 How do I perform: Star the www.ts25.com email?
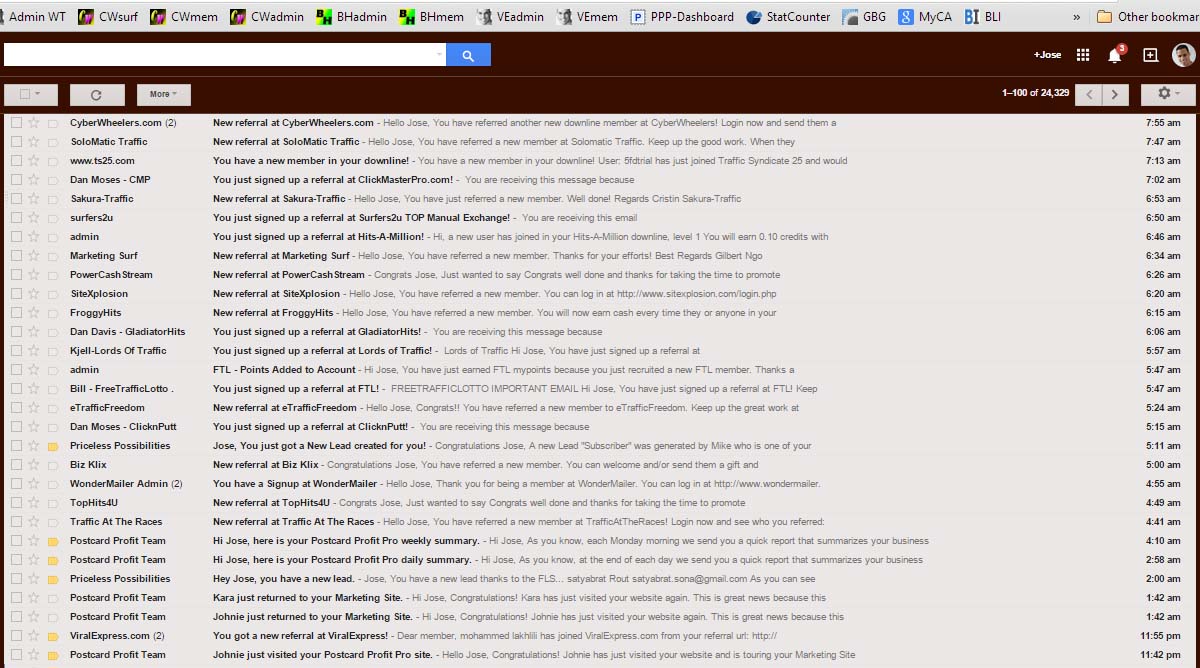(x=34, y=161)
